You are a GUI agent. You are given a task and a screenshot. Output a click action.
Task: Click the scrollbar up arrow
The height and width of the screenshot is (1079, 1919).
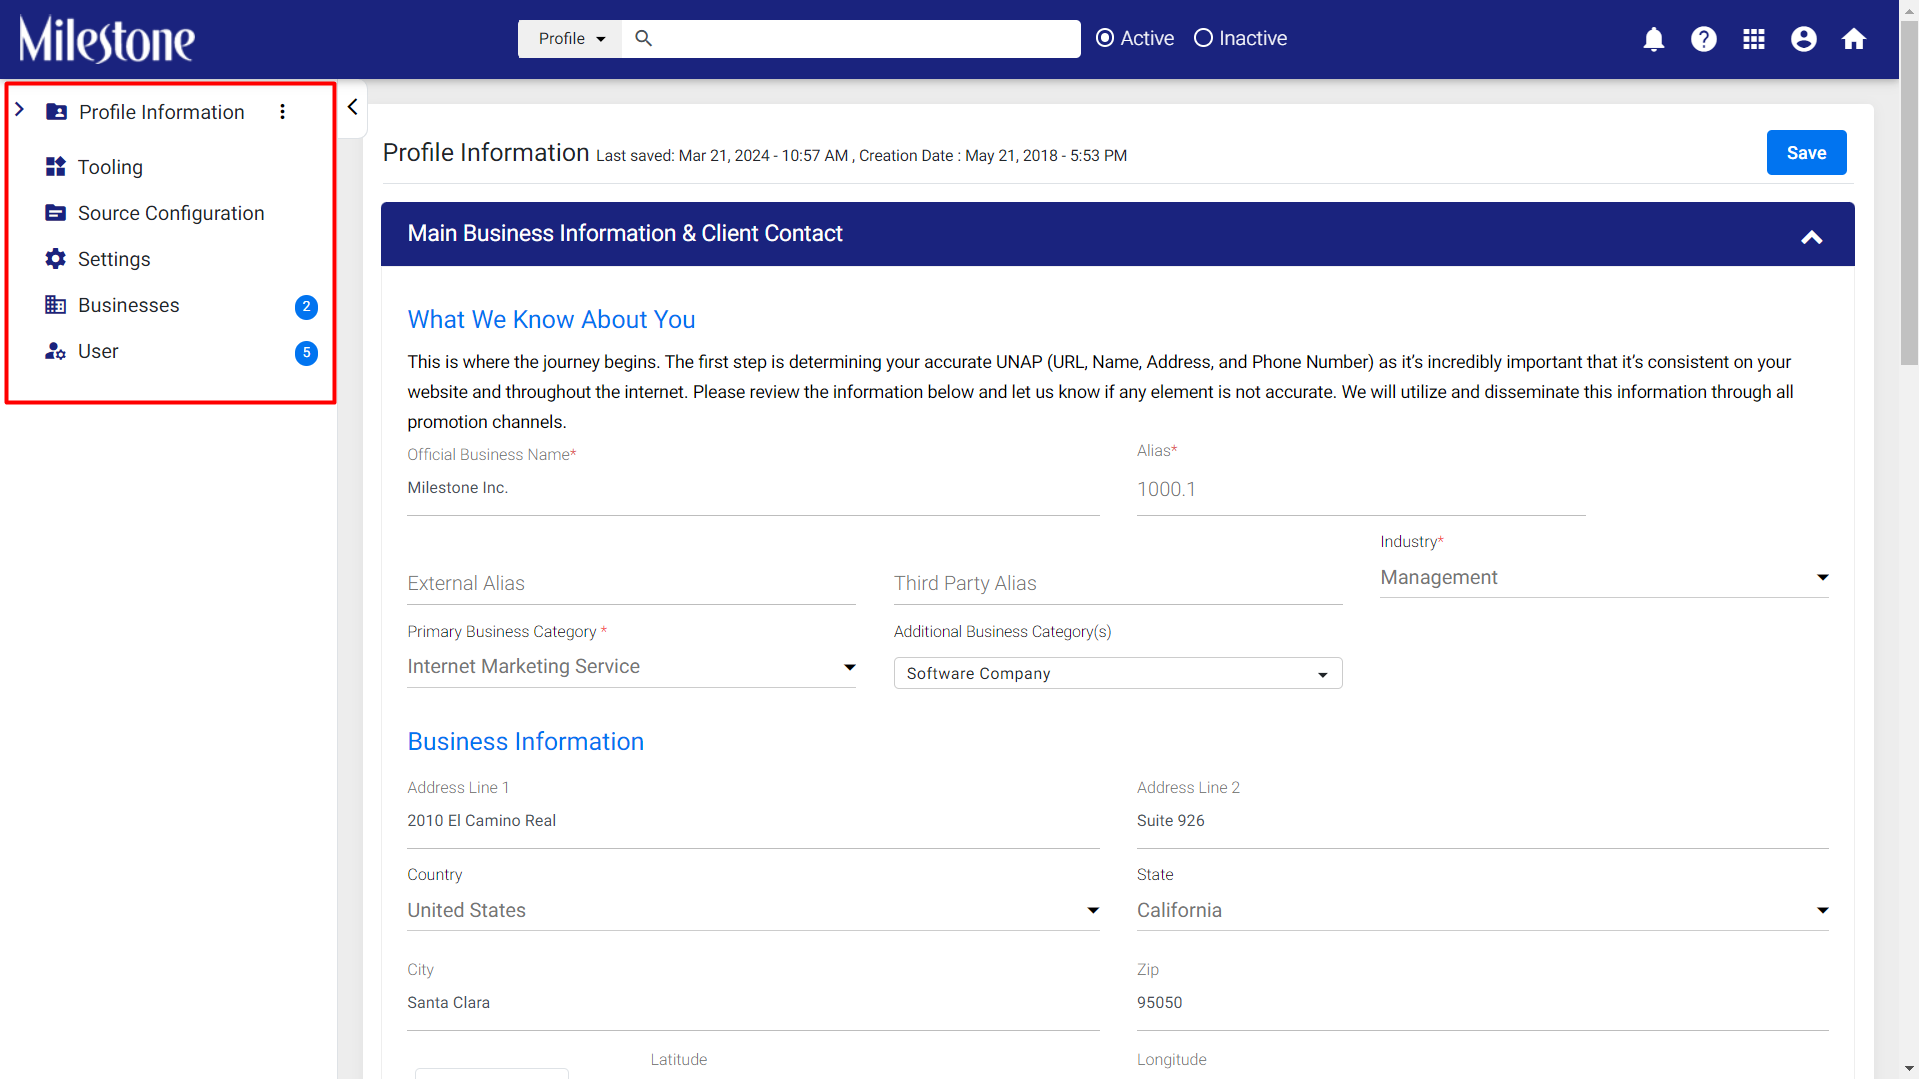[x=1909, y=9]
